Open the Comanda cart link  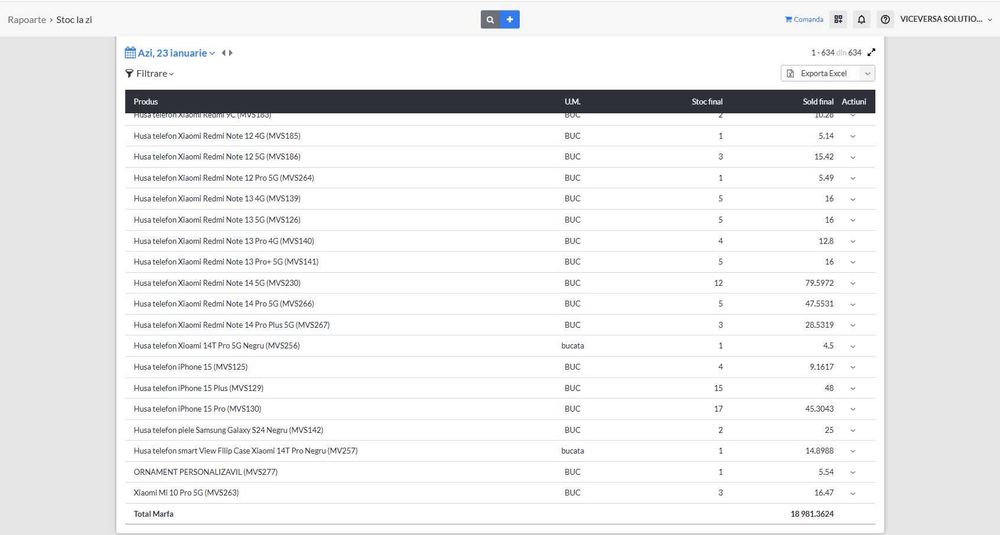[804, 20]
